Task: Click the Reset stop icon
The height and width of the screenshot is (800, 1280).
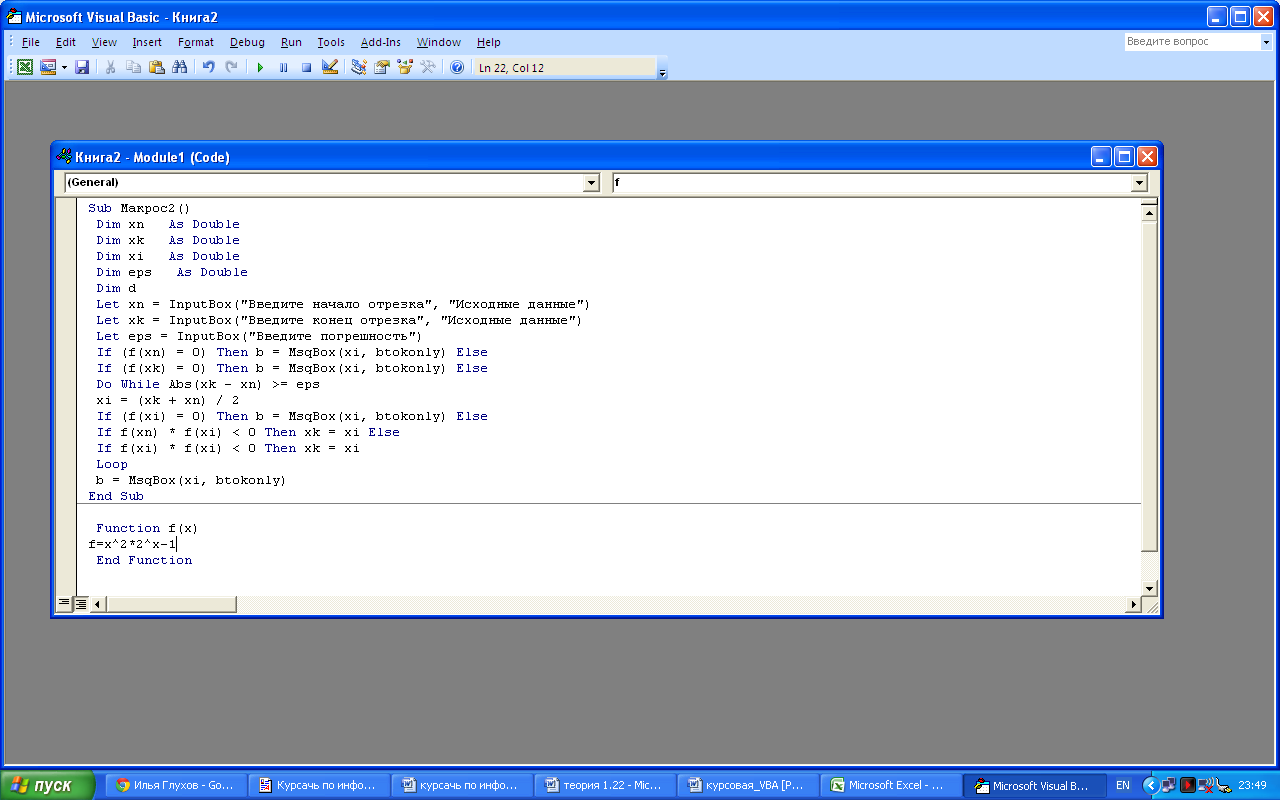Action: coord(306,67)
